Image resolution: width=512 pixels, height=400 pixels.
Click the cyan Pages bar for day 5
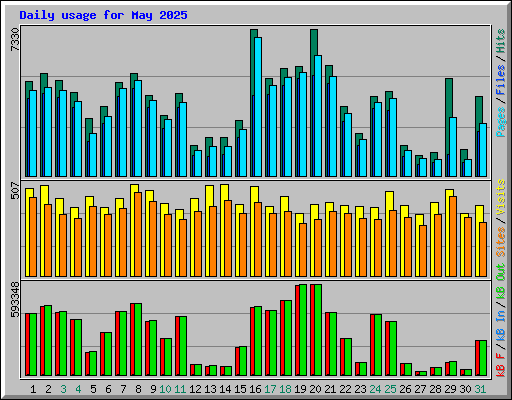click(x=93, y=155)
